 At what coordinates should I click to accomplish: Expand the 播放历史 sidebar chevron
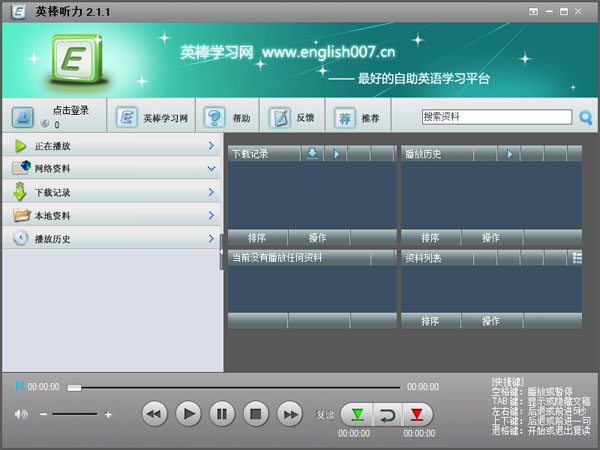click(211, 239)
